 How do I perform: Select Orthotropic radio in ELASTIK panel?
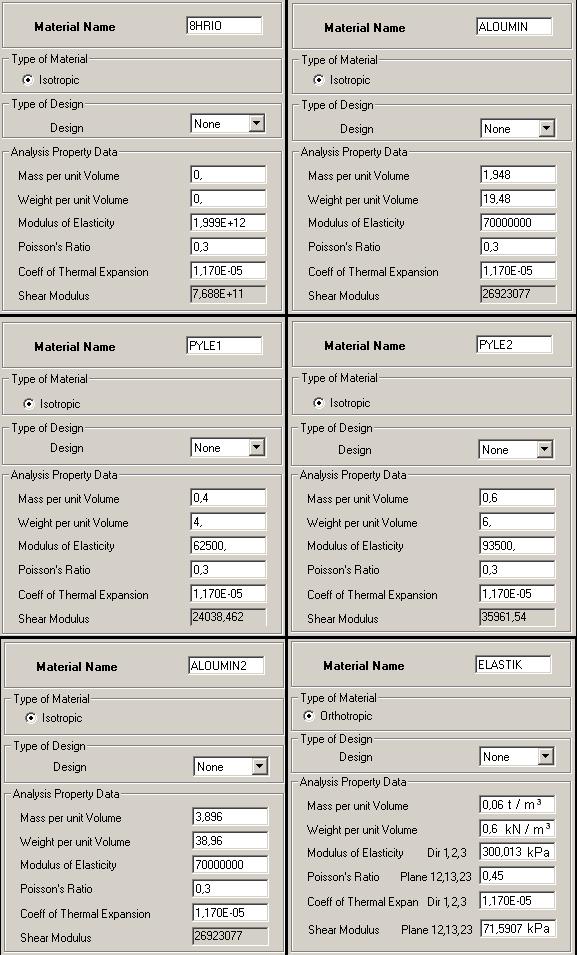[308, 716]
